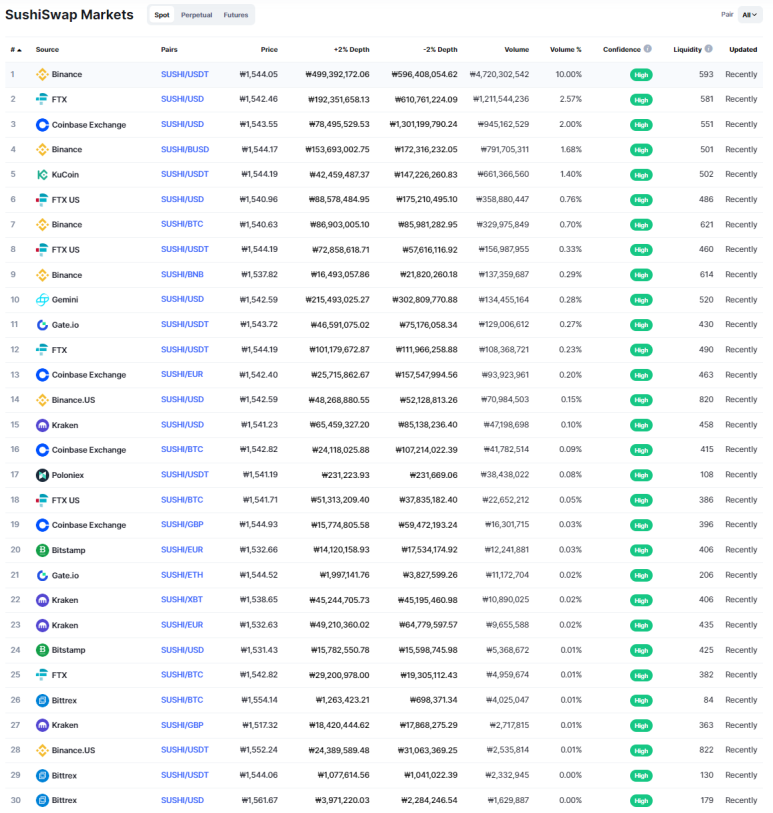This screenshot has width=773, height=813.
Task: Switch to the Perpetual tab
Action: tap(196, 15)
